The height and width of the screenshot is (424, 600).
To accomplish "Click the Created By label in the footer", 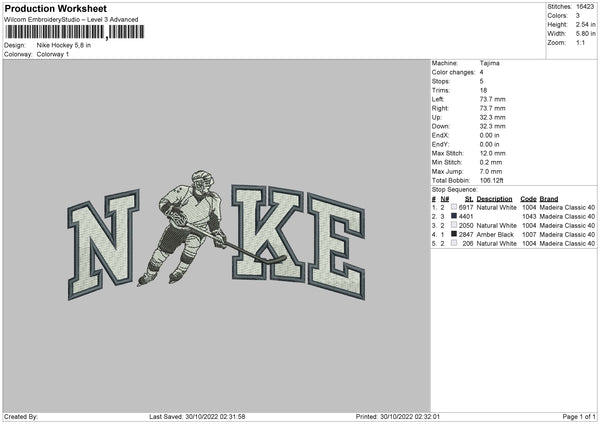I will click(21, 417).
